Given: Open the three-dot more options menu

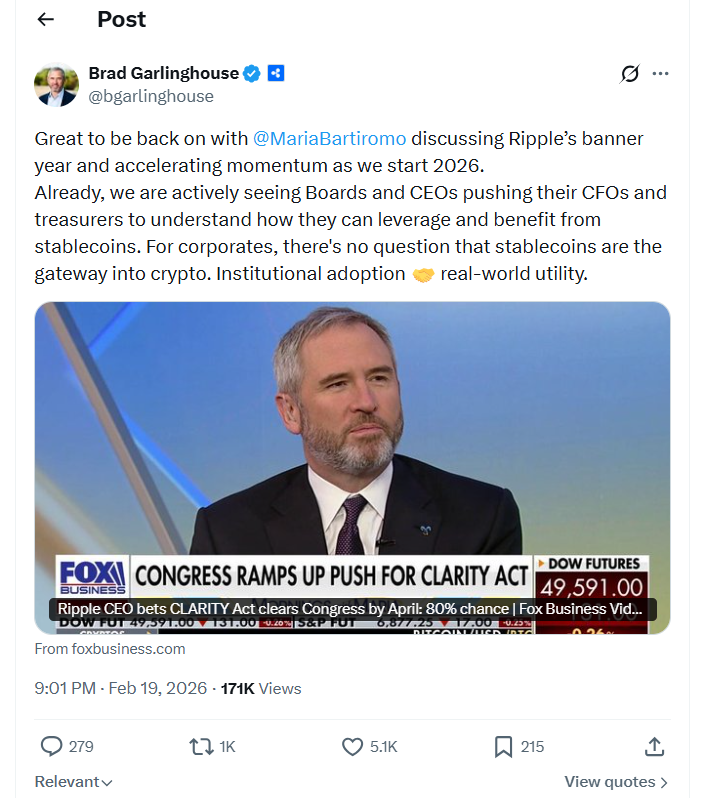Looking at the screenshot, I should coord(660,73).
